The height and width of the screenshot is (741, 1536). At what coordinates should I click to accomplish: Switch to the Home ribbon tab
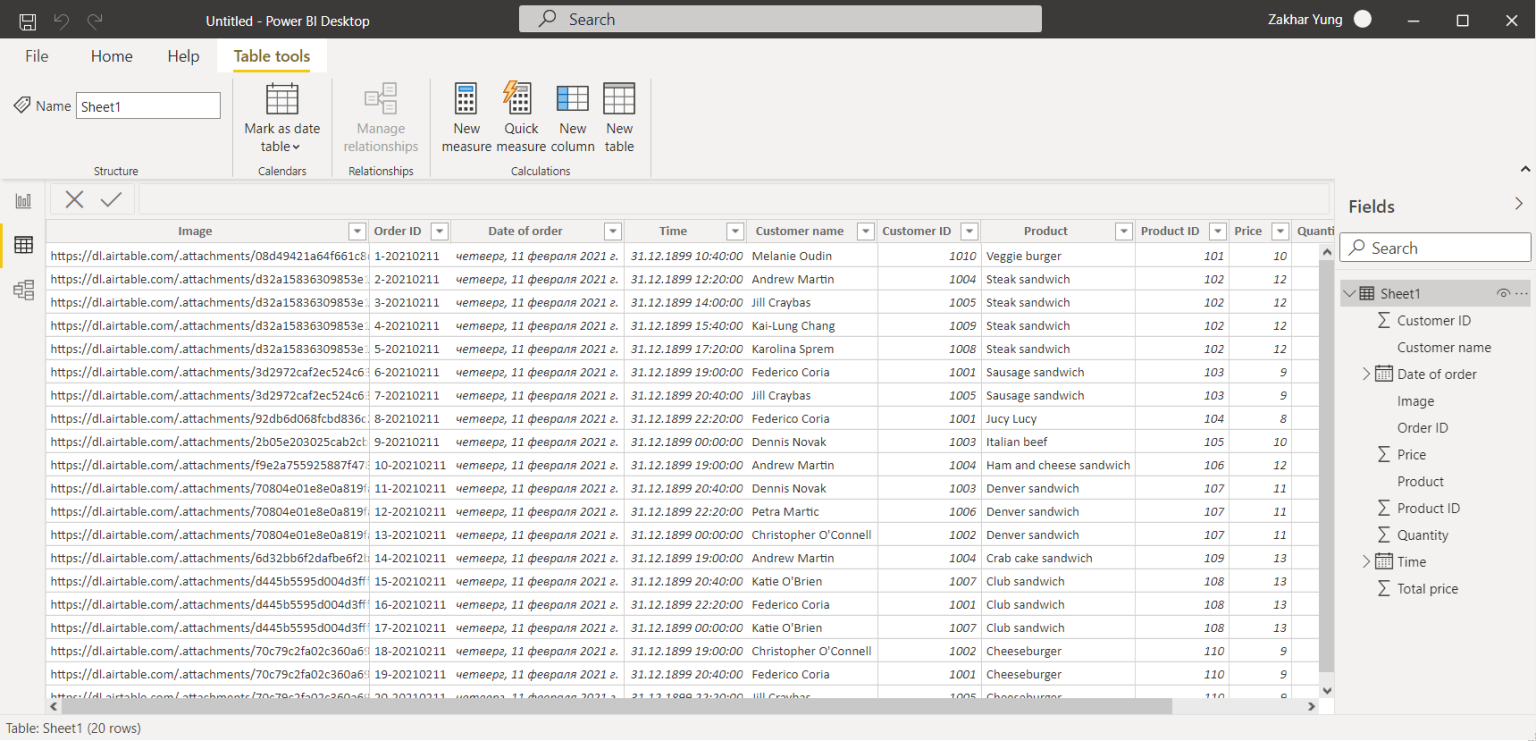point(111,56)
